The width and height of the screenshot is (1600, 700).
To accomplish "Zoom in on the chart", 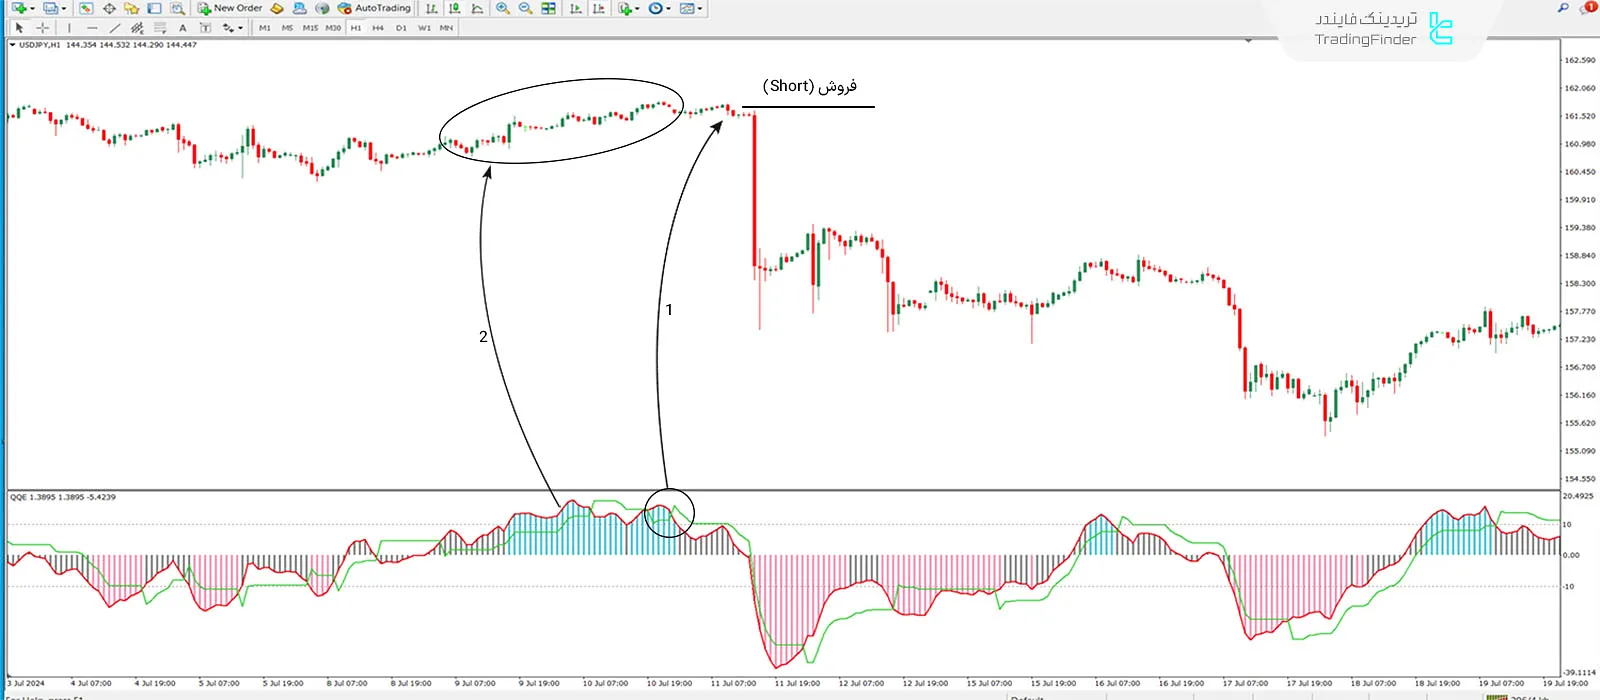I will click(503, 8).
